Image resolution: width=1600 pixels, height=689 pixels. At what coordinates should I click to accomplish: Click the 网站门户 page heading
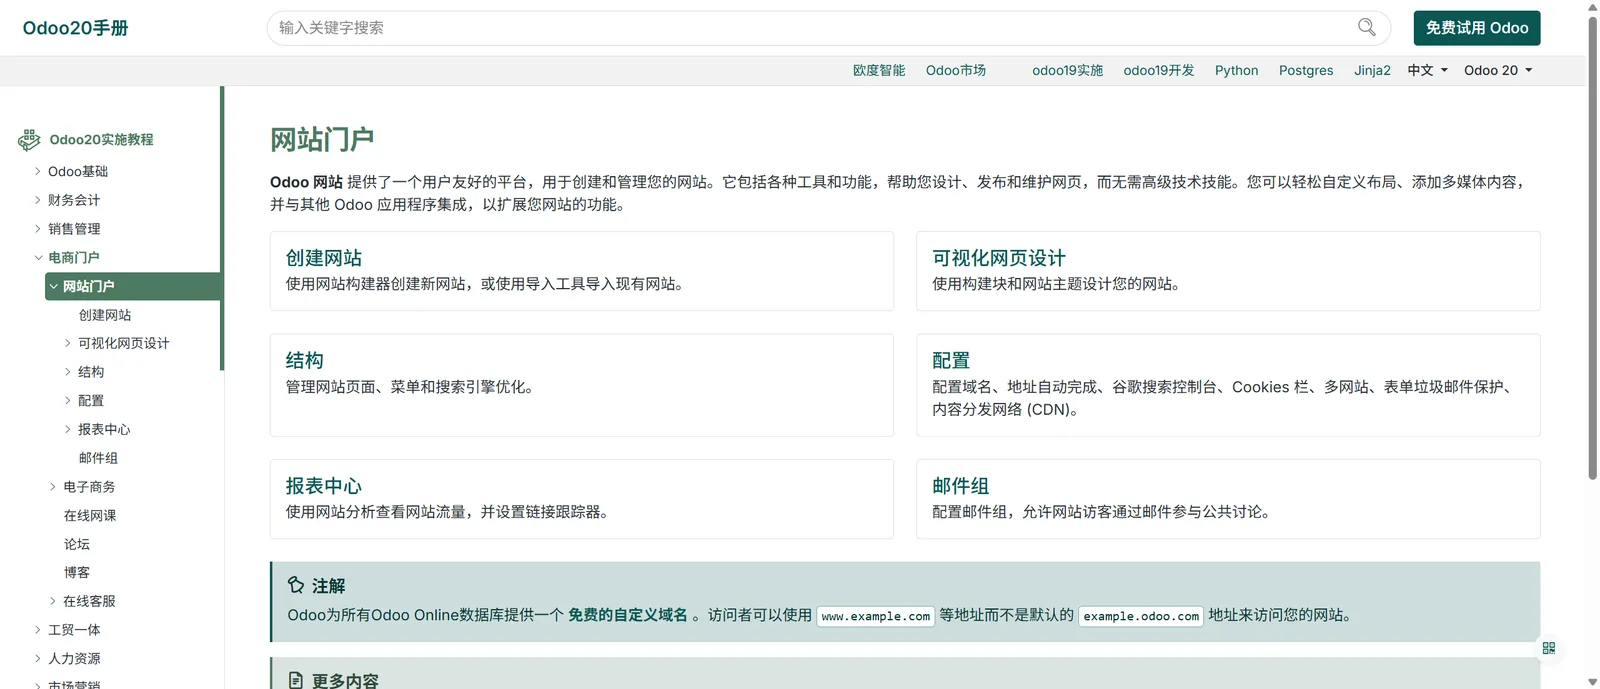(x=322, y=140)
